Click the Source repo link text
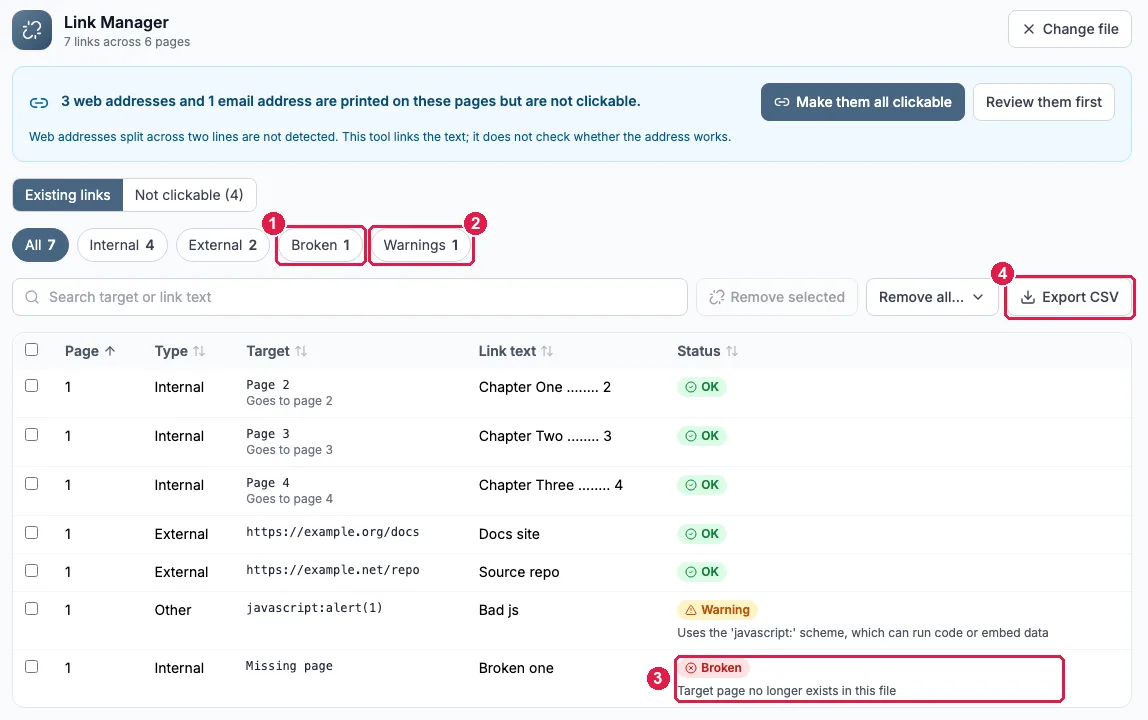 click(519, 572)
